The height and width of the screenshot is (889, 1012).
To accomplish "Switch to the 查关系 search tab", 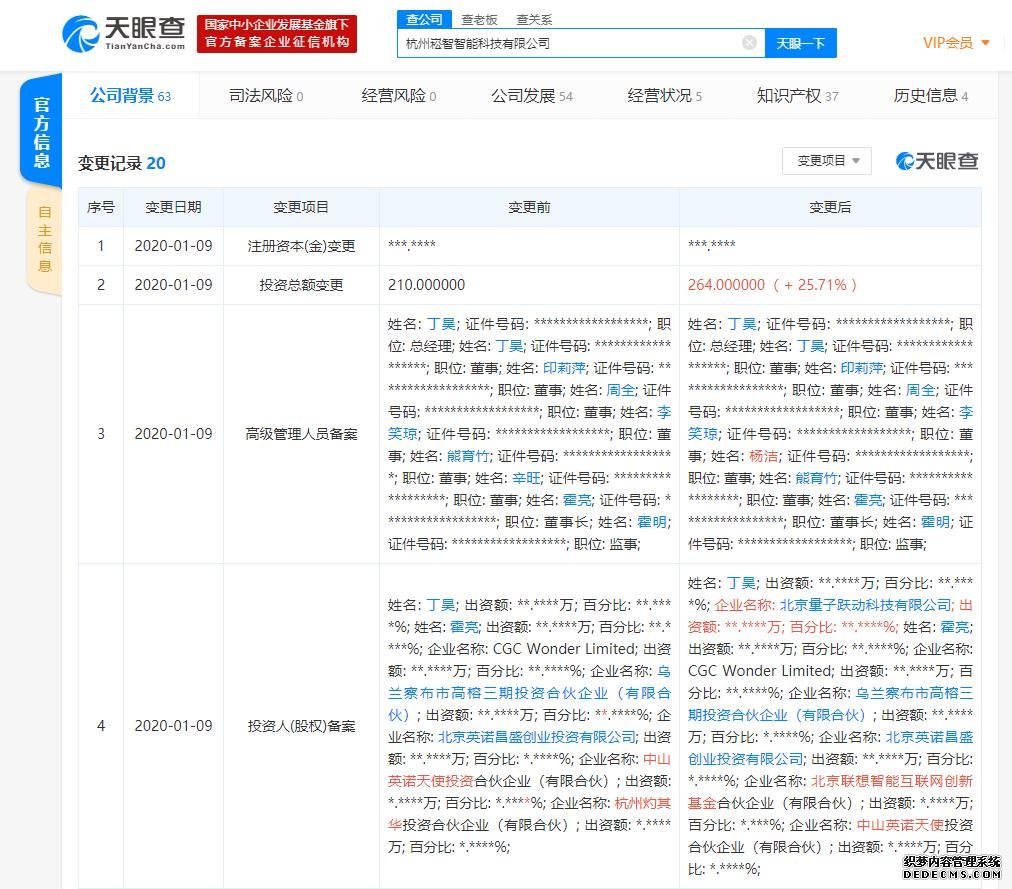I will pyautogui.click(x=534, y=19).
